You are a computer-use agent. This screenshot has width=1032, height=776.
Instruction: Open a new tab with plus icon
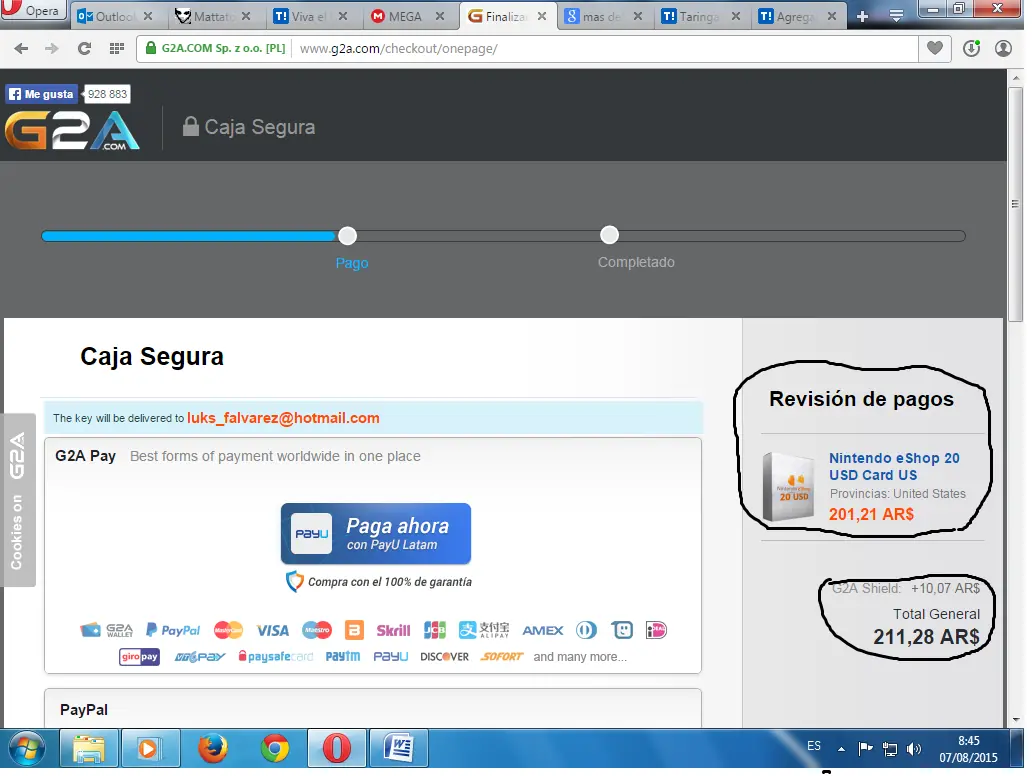863,16
